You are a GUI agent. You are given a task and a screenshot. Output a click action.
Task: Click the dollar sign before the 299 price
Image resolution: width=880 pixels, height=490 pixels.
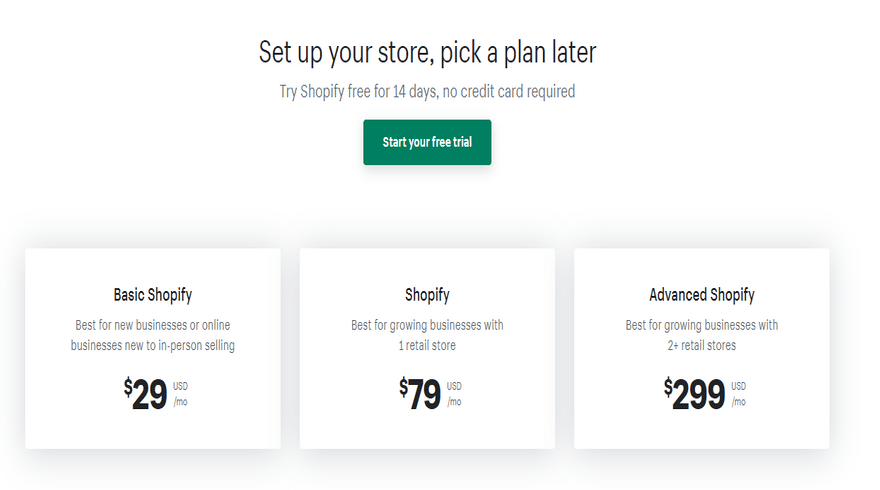pos(668,386)
